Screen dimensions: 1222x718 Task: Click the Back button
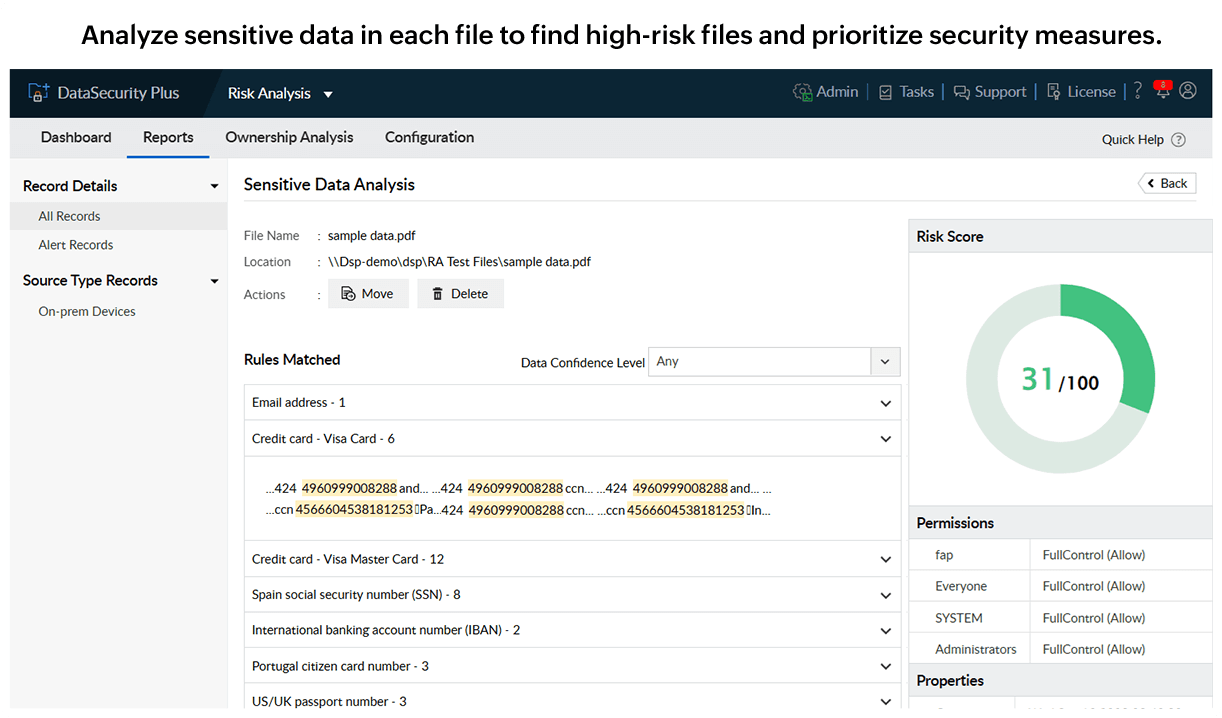coord(1166,183)
